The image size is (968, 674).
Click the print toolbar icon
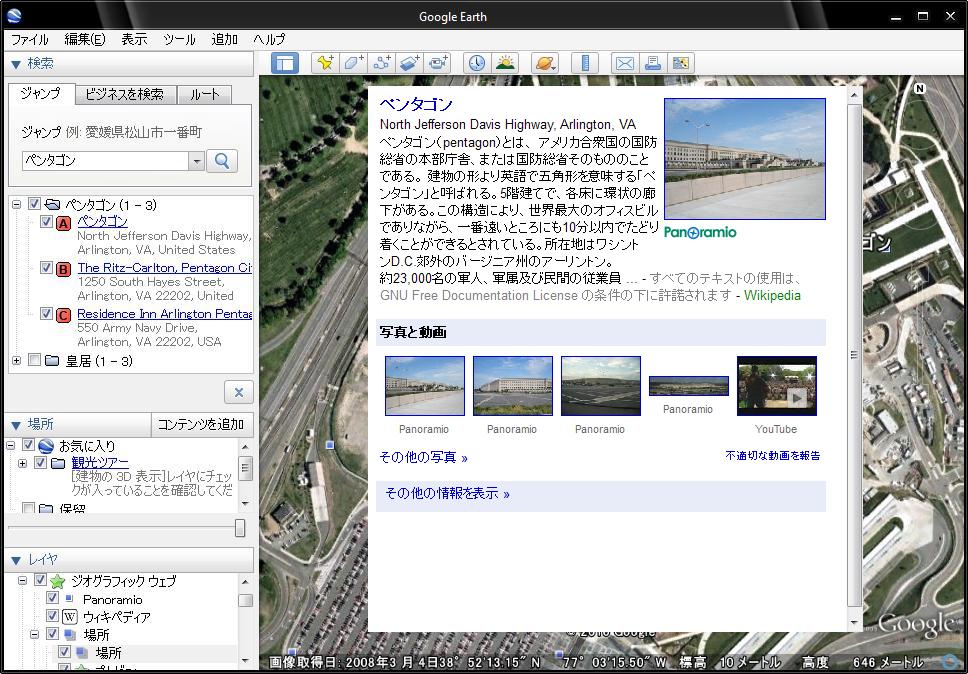(653, 63)
